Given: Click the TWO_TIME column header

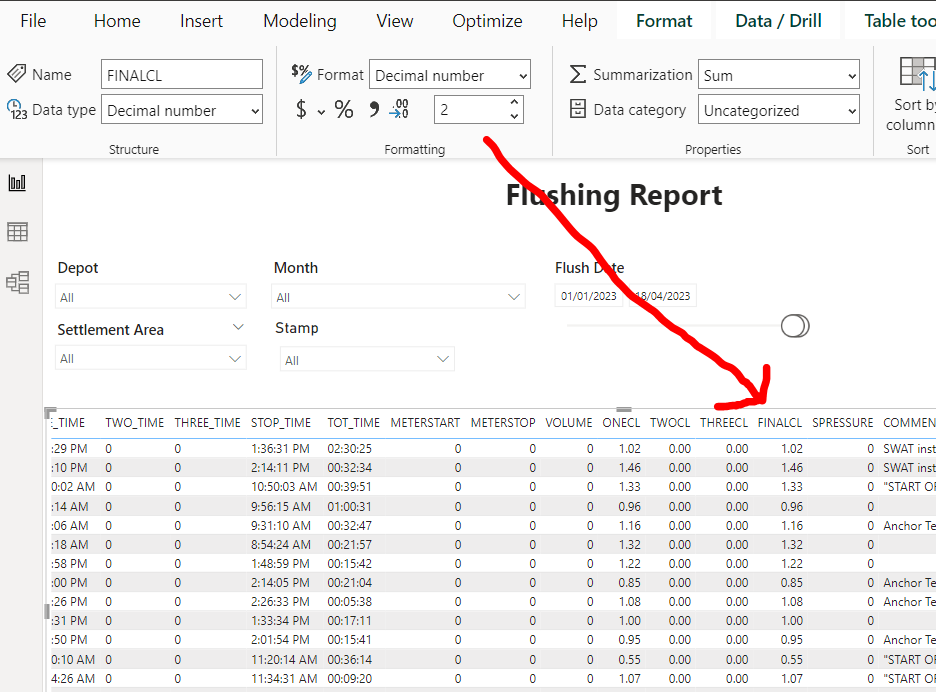Looking at the screenshot, I should [x=134, y=423].
